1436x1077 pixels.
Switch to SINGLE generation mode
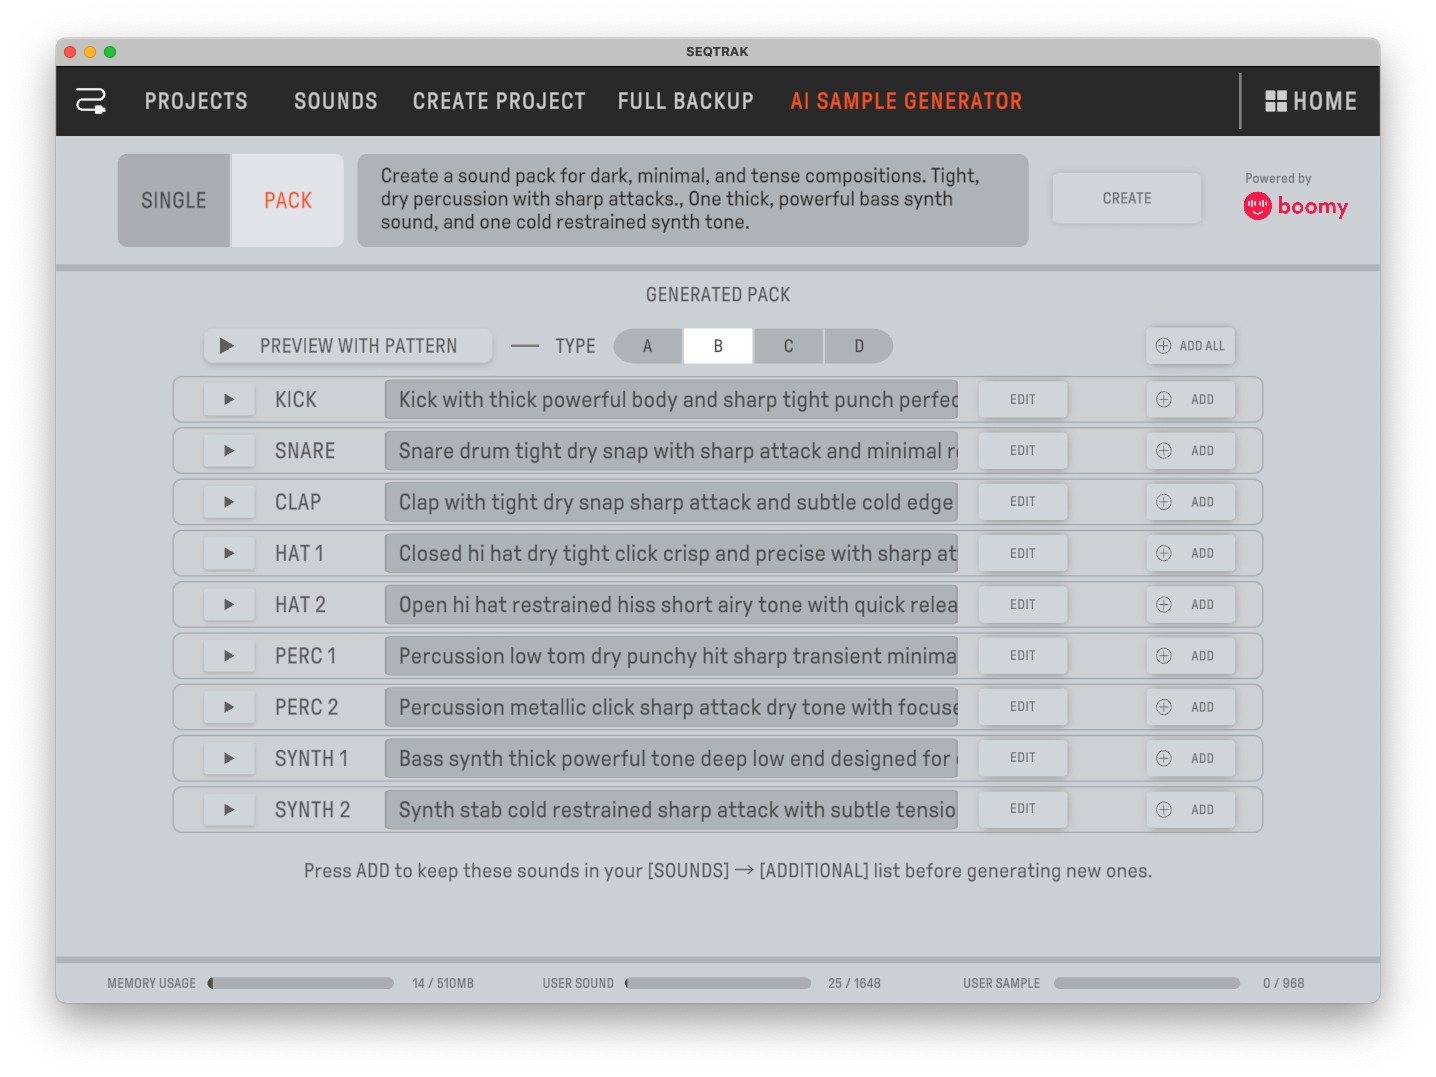pos(174,200)
